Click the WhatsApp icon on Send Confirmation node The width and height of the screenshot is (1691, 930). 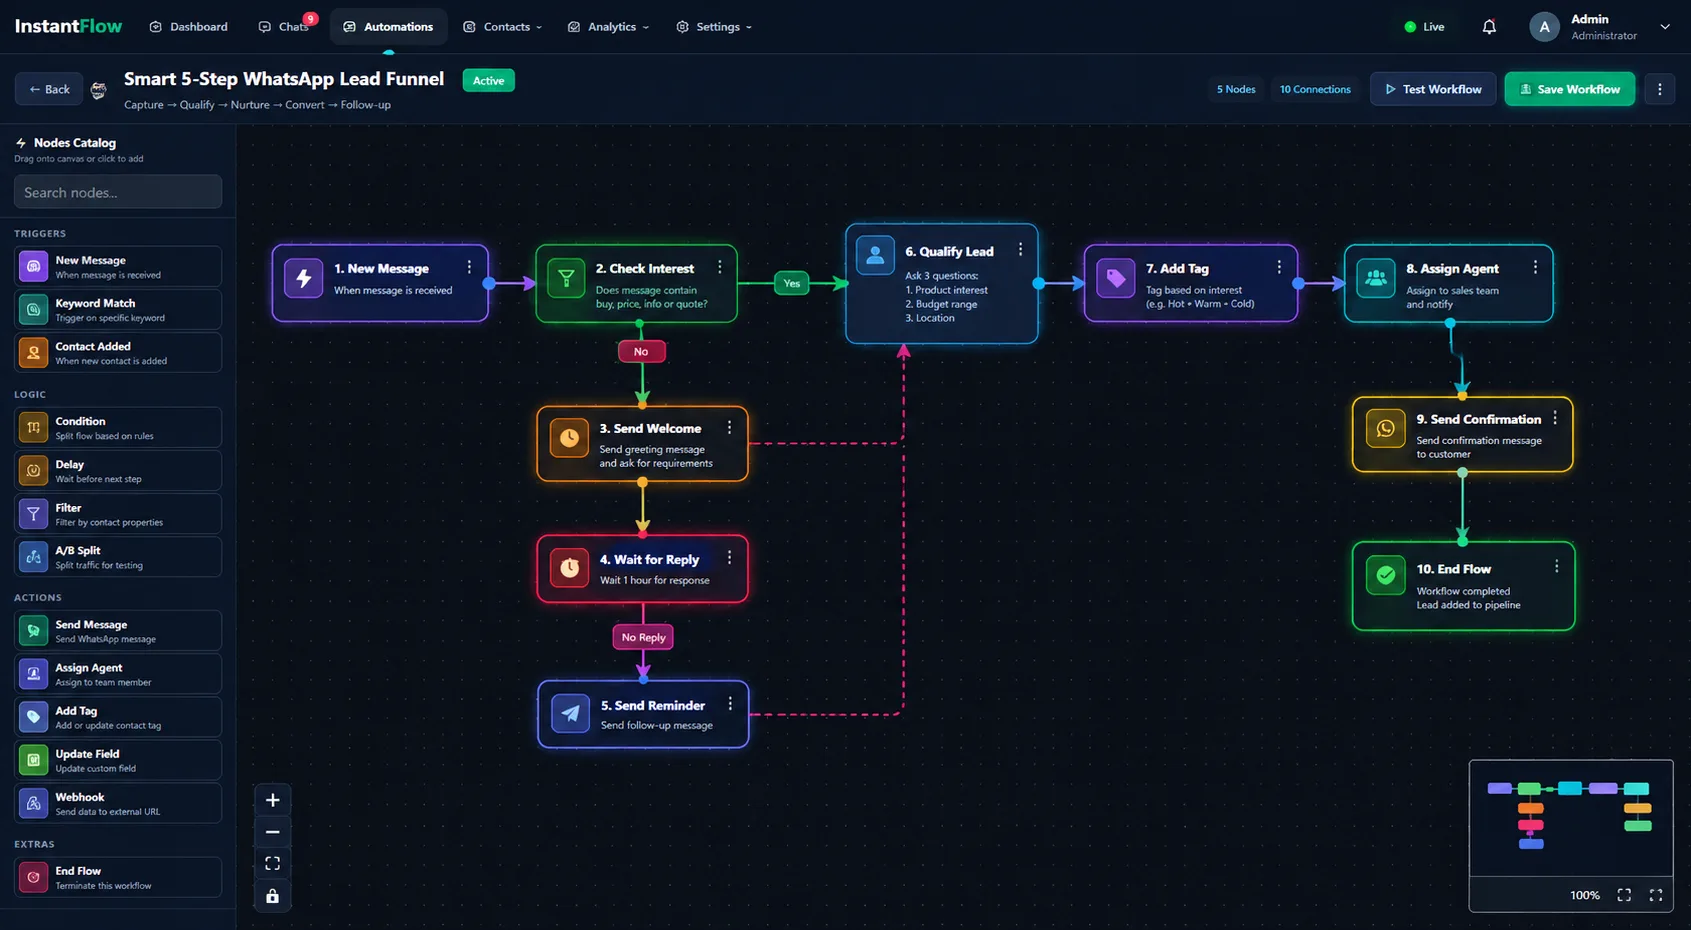[x=1385, y=429]
